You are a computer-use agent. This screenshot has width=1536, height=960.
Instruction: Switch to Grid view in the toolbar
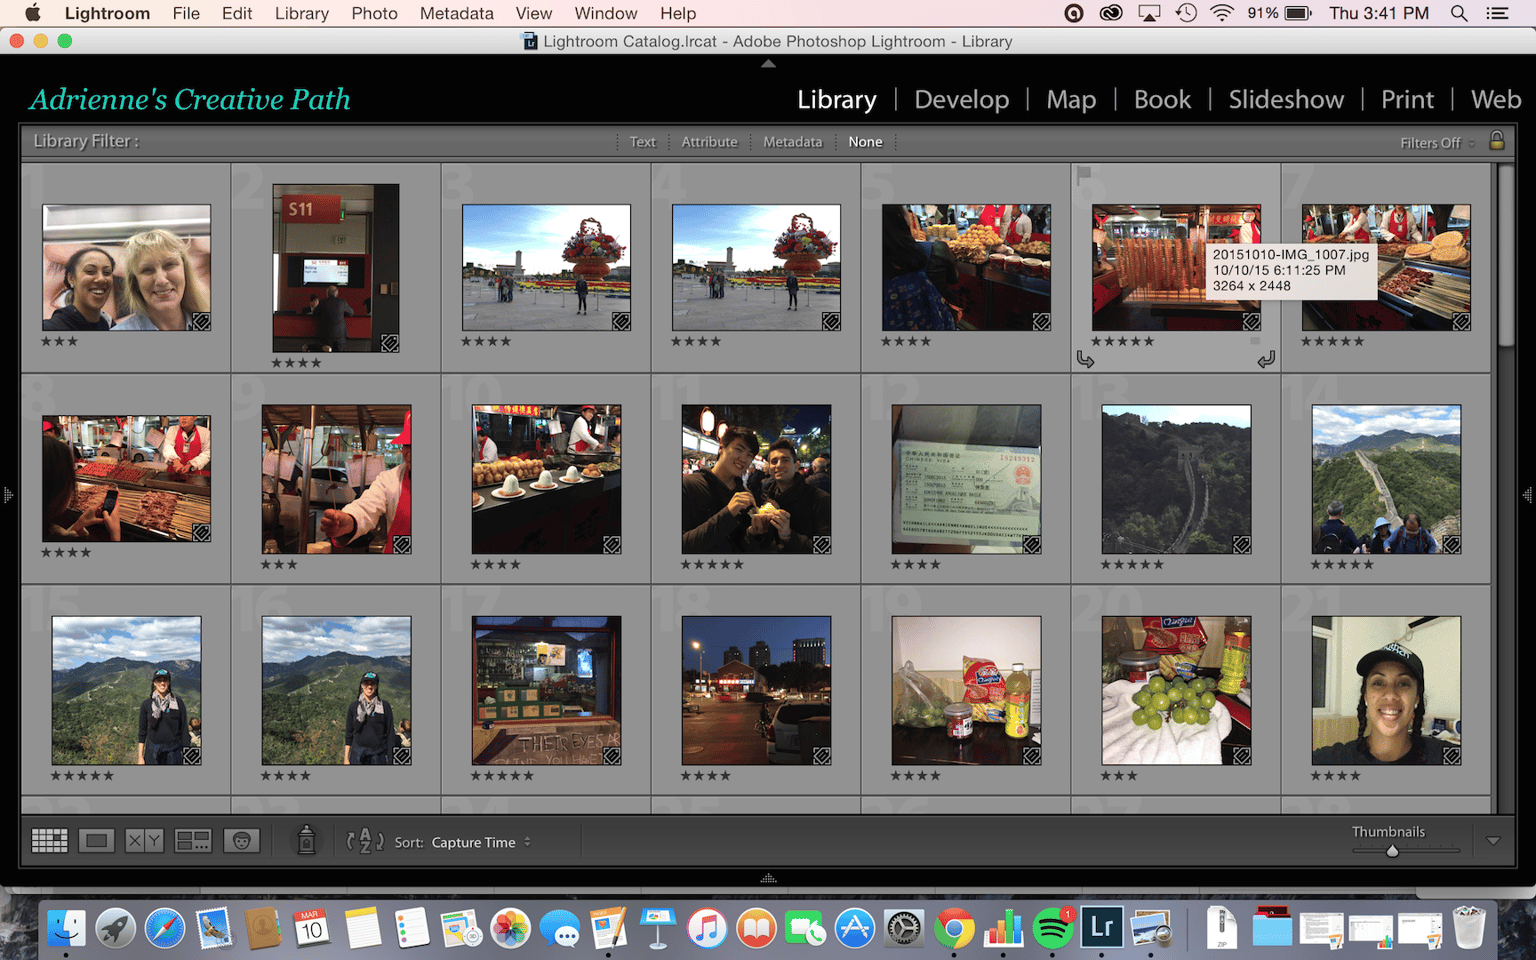[49, 841]
